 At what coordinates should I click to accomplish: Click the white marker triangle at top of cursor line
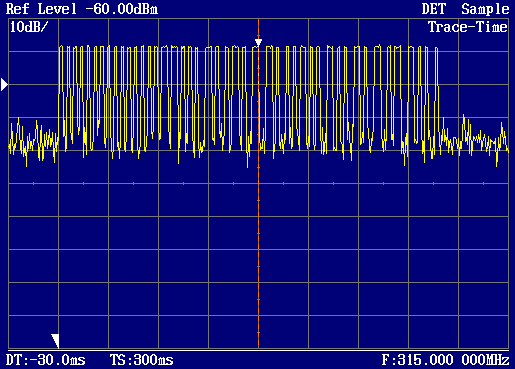[258, 43]
